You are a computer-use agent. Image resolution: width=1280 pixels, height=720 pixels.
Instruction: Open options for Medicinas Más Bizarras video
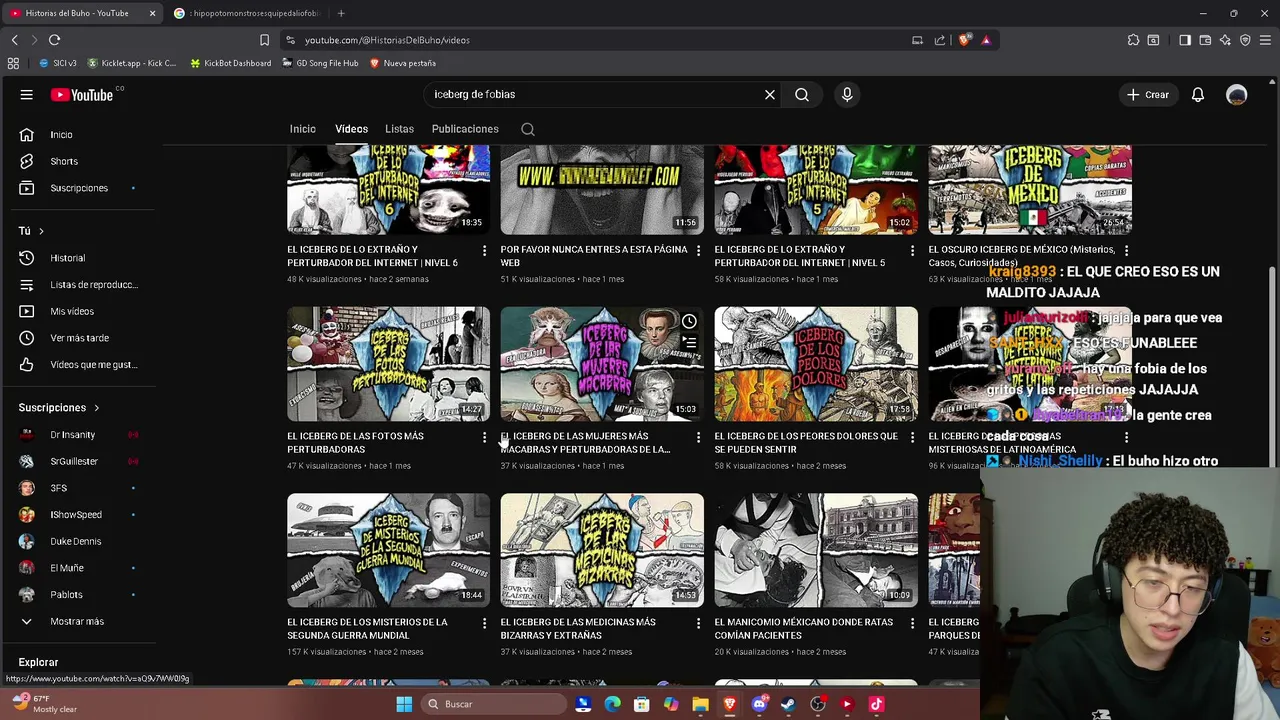(x=698, y=623)
